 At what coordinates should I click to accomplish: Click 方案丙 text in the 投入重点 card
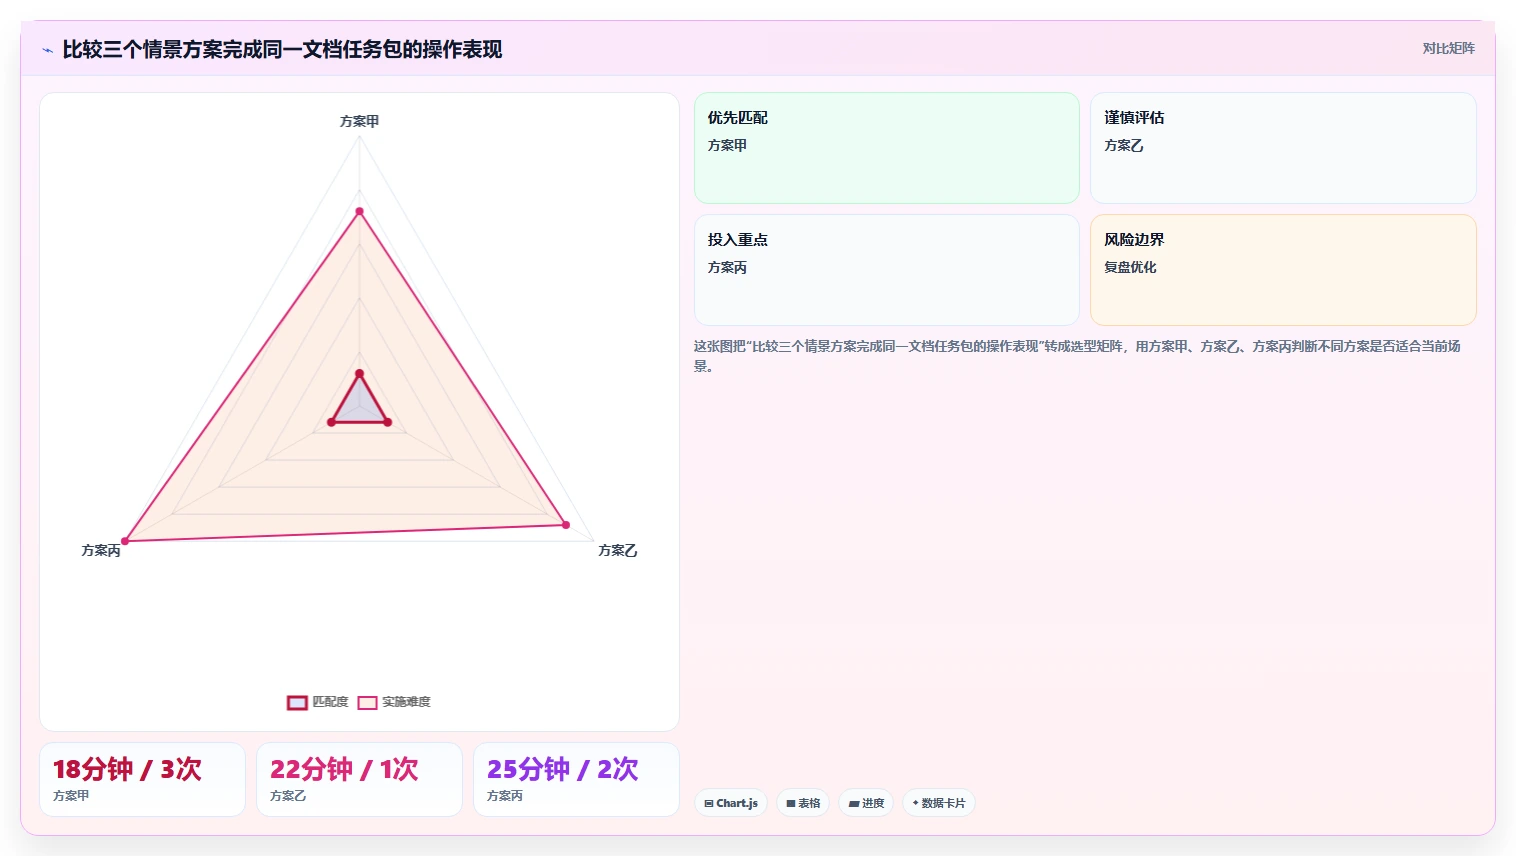(727, 267)
